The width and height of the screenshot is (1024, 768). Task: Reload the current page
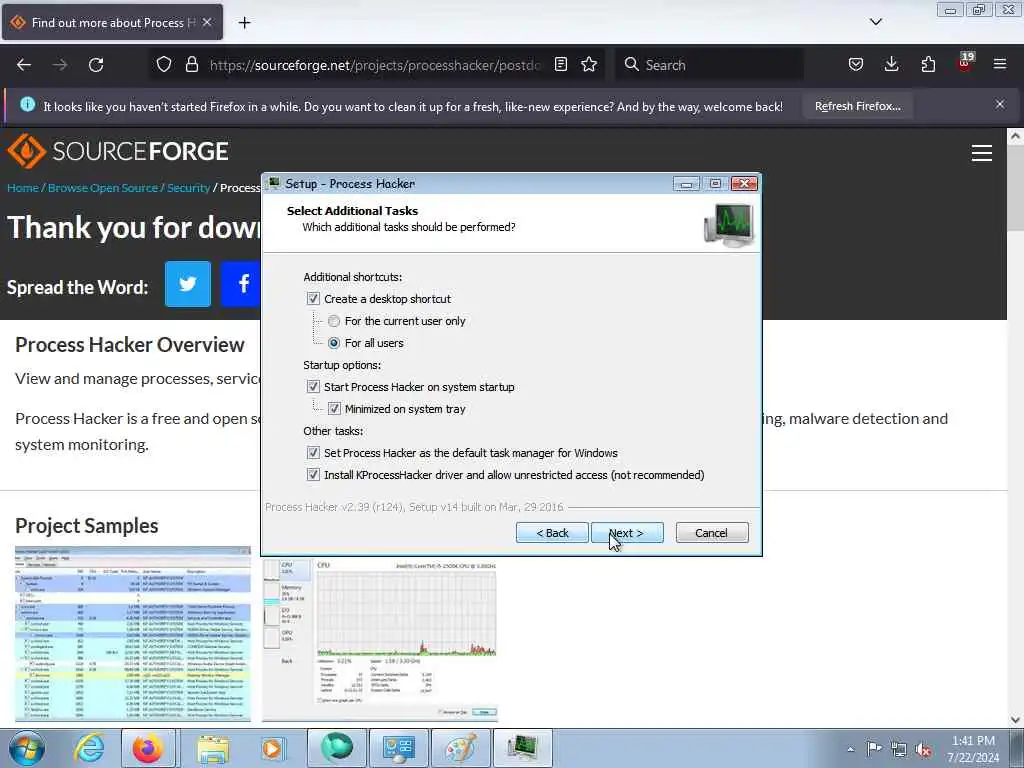96,65
